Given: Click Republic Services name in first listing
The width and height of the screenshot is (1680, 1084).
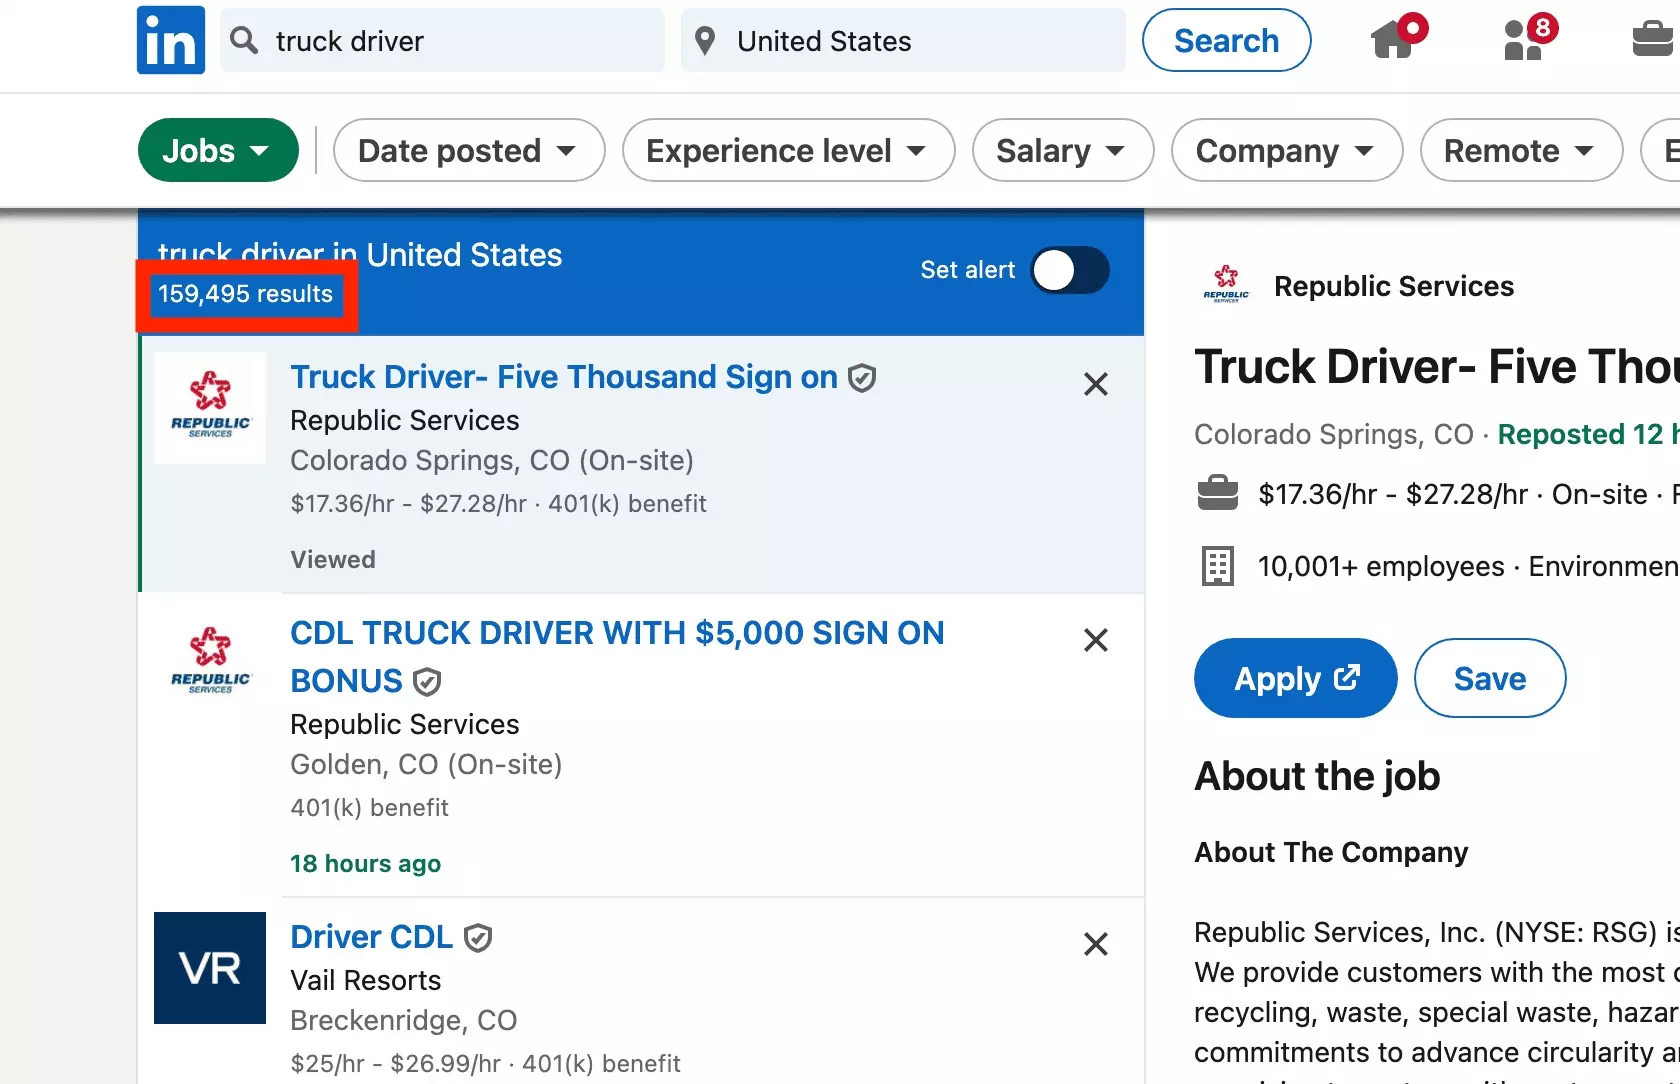Looking at the screenshot, I should pos(405,420).
